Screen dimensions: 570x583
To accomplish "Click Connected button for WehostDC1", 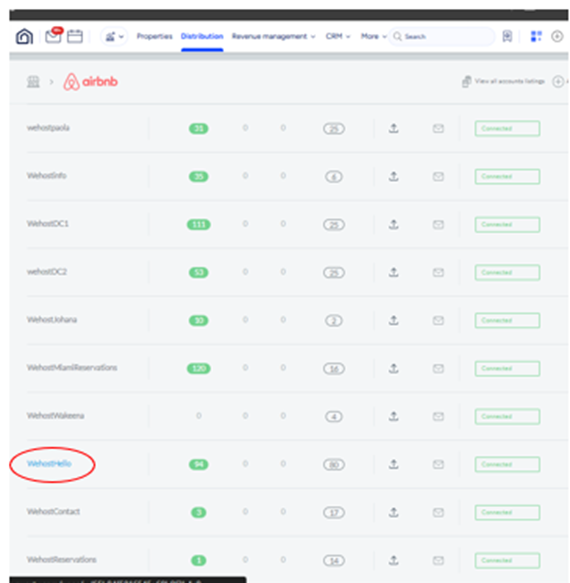I will click(507, 225).
